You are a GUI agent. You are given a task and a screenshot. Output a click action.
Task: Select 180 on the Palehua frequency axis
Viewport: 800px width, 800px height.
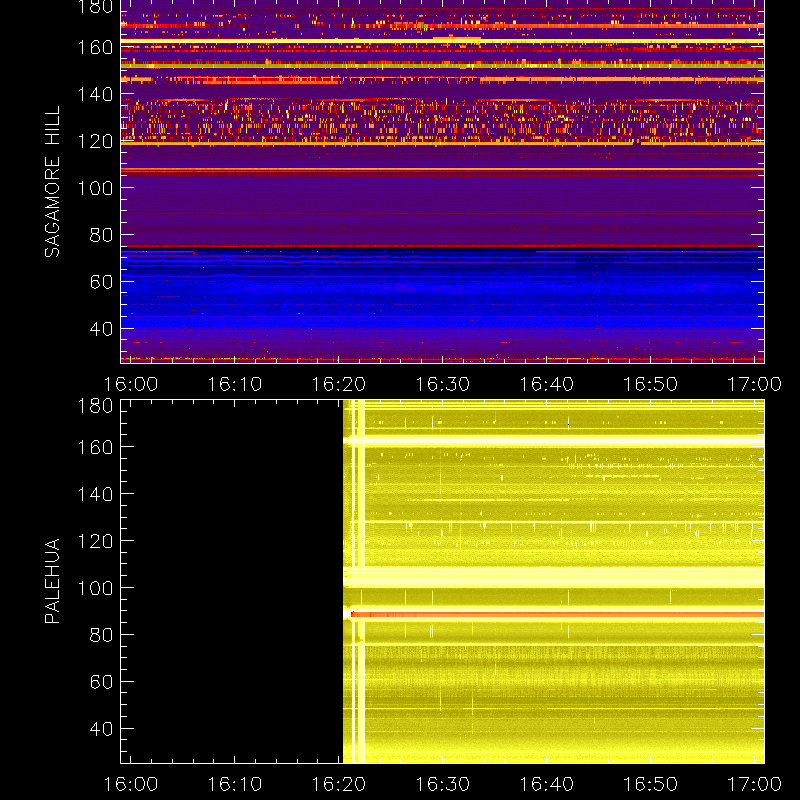click(x=95, y=406)
